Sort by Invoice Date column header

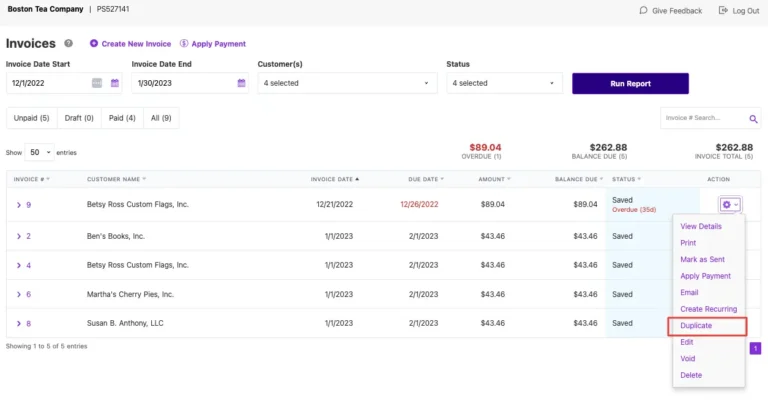tap(335, 179)
